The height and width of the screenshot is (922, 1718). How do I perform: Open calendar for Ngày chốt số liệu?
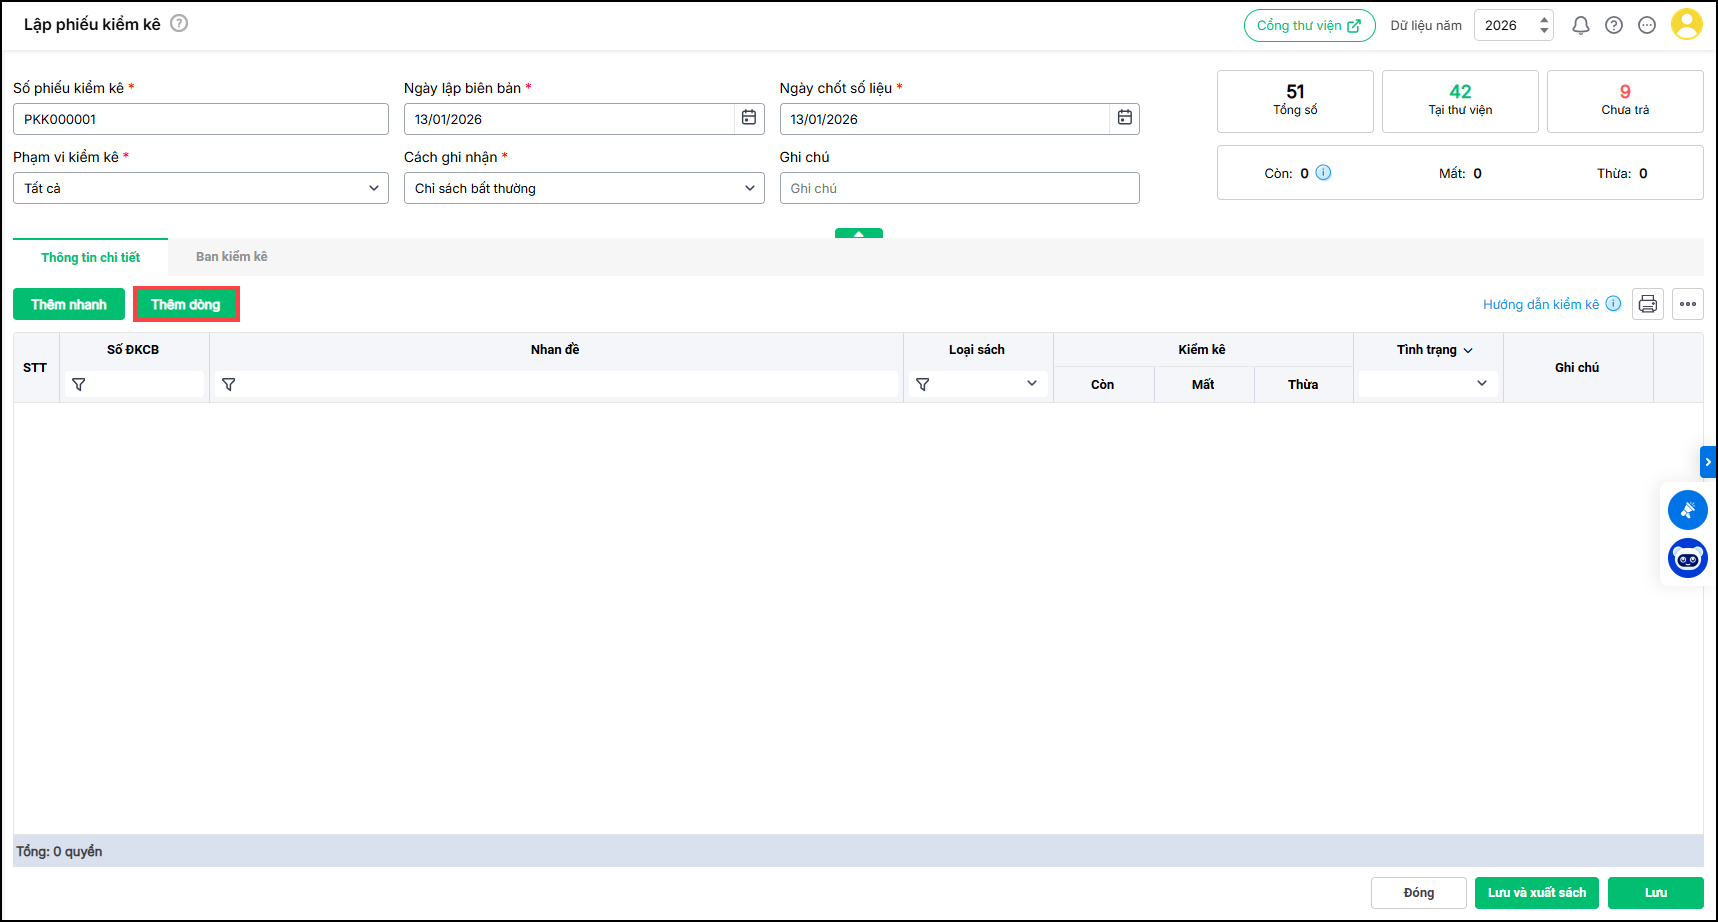tap(1124, 118)
